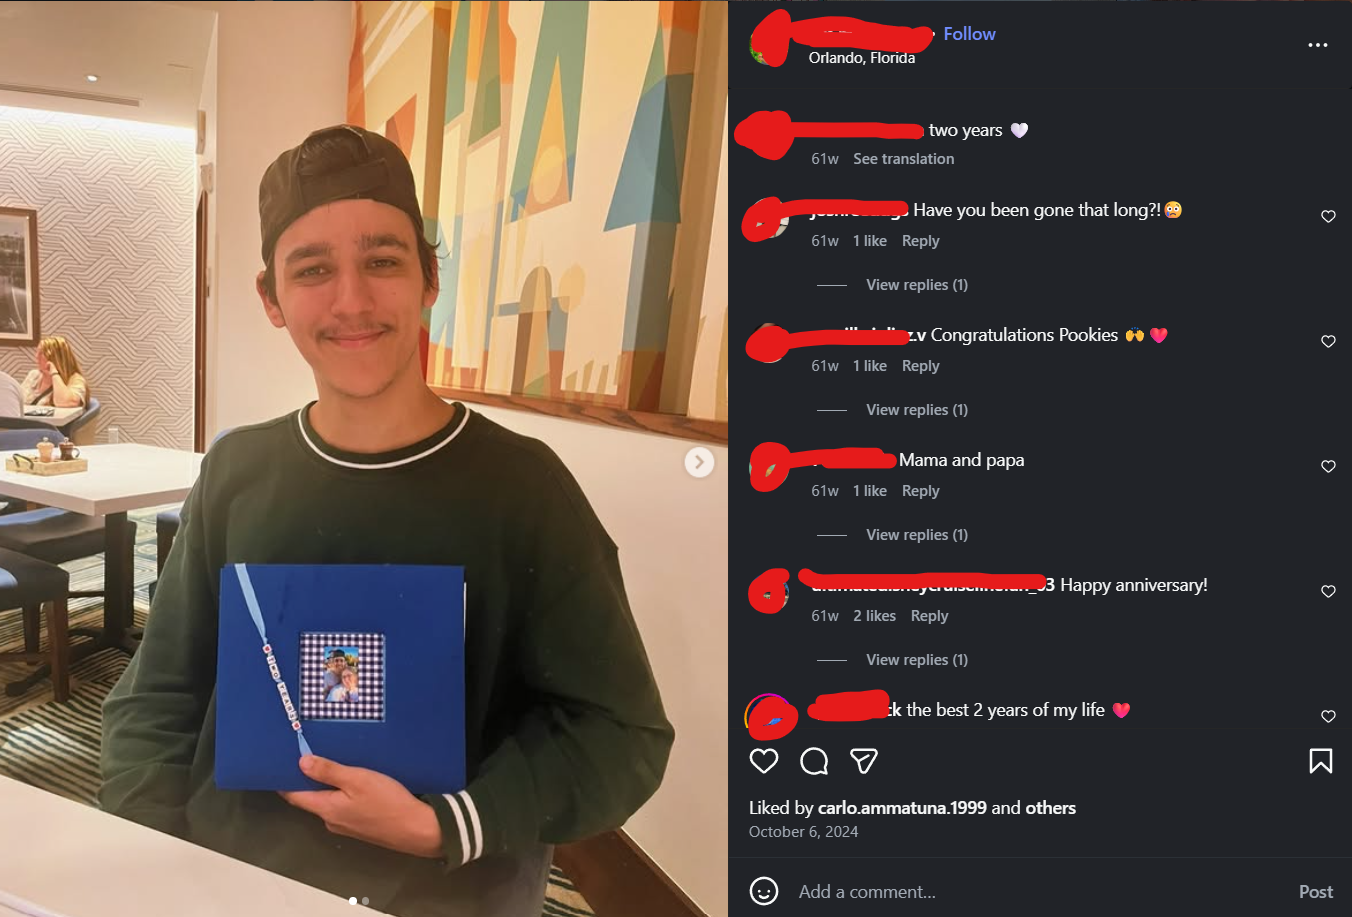Go to next photo arrow
This screenshot has width=1352, height=917.
[699, 461]
